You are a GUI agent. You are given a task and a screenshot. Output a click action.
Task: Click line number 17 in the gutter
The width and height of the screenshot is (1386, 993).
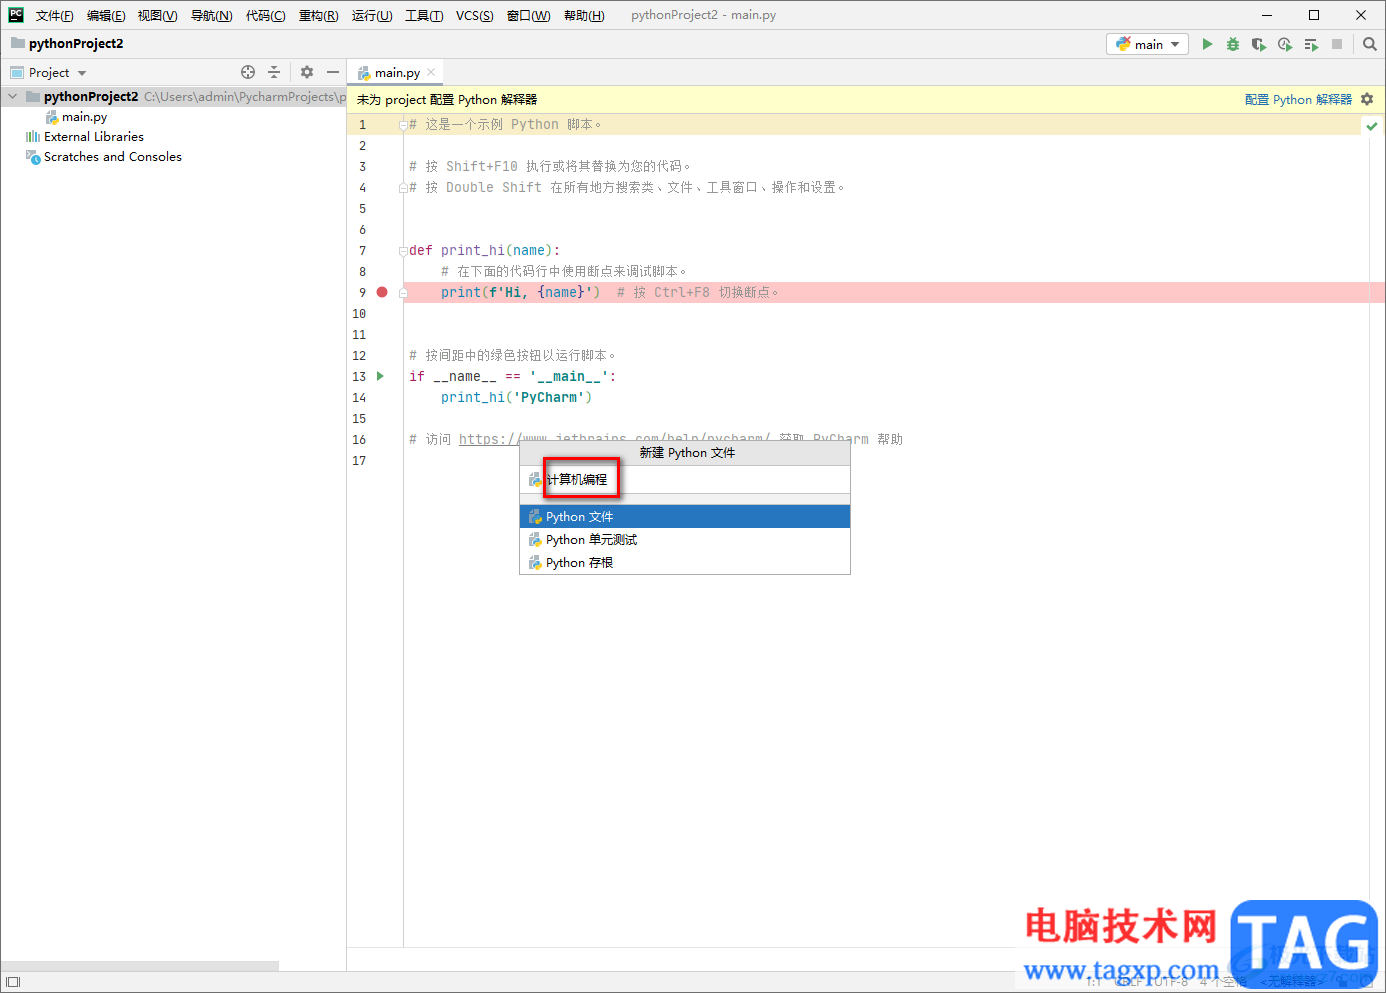pos(359,460)
